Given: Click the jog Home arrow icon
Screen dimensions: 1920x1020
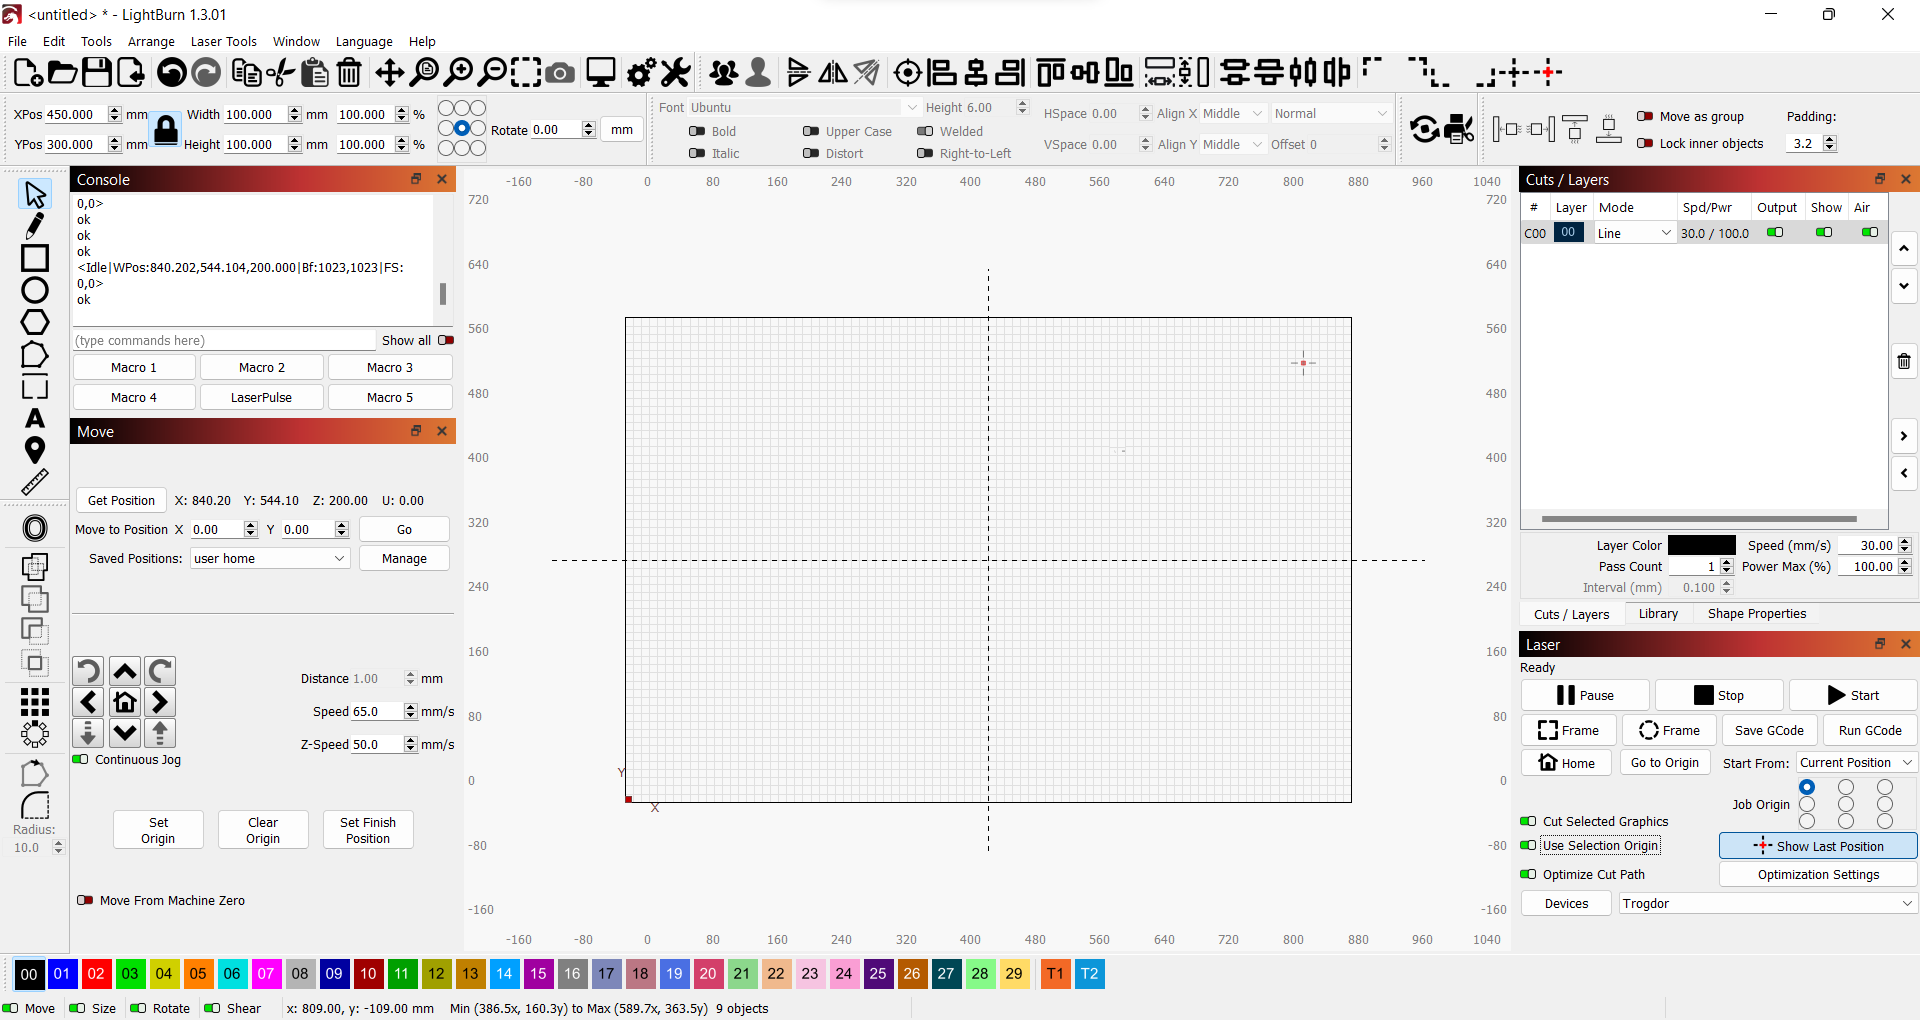Looking at the screenshot, I should 125,702.
